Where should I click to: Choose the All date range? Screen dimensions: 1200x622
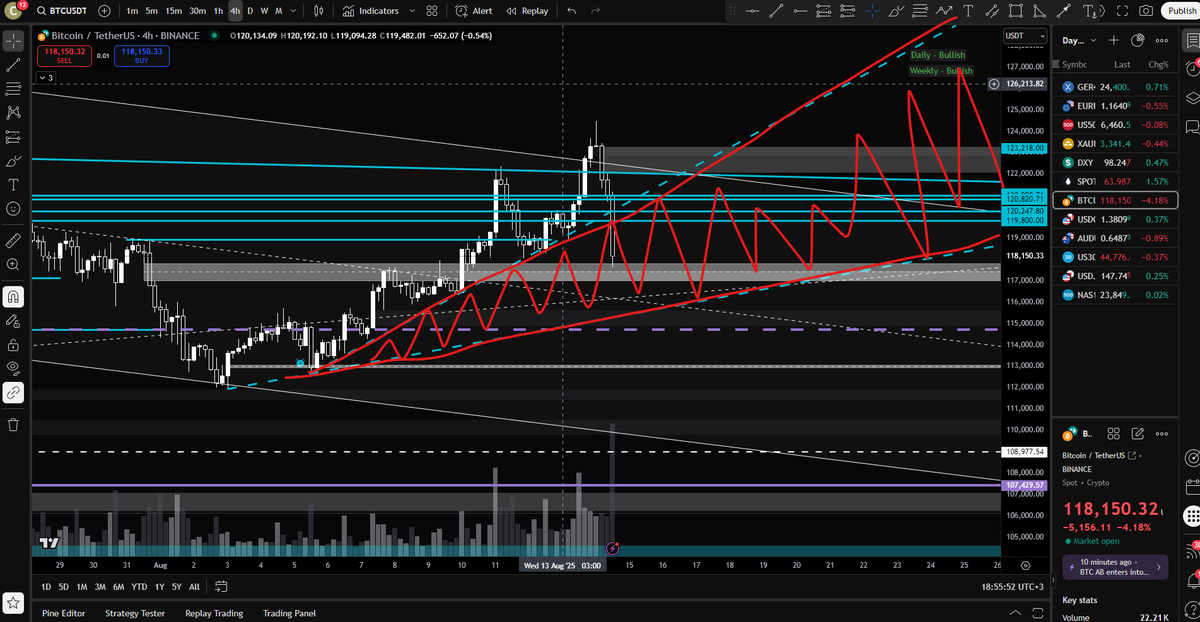194,586
